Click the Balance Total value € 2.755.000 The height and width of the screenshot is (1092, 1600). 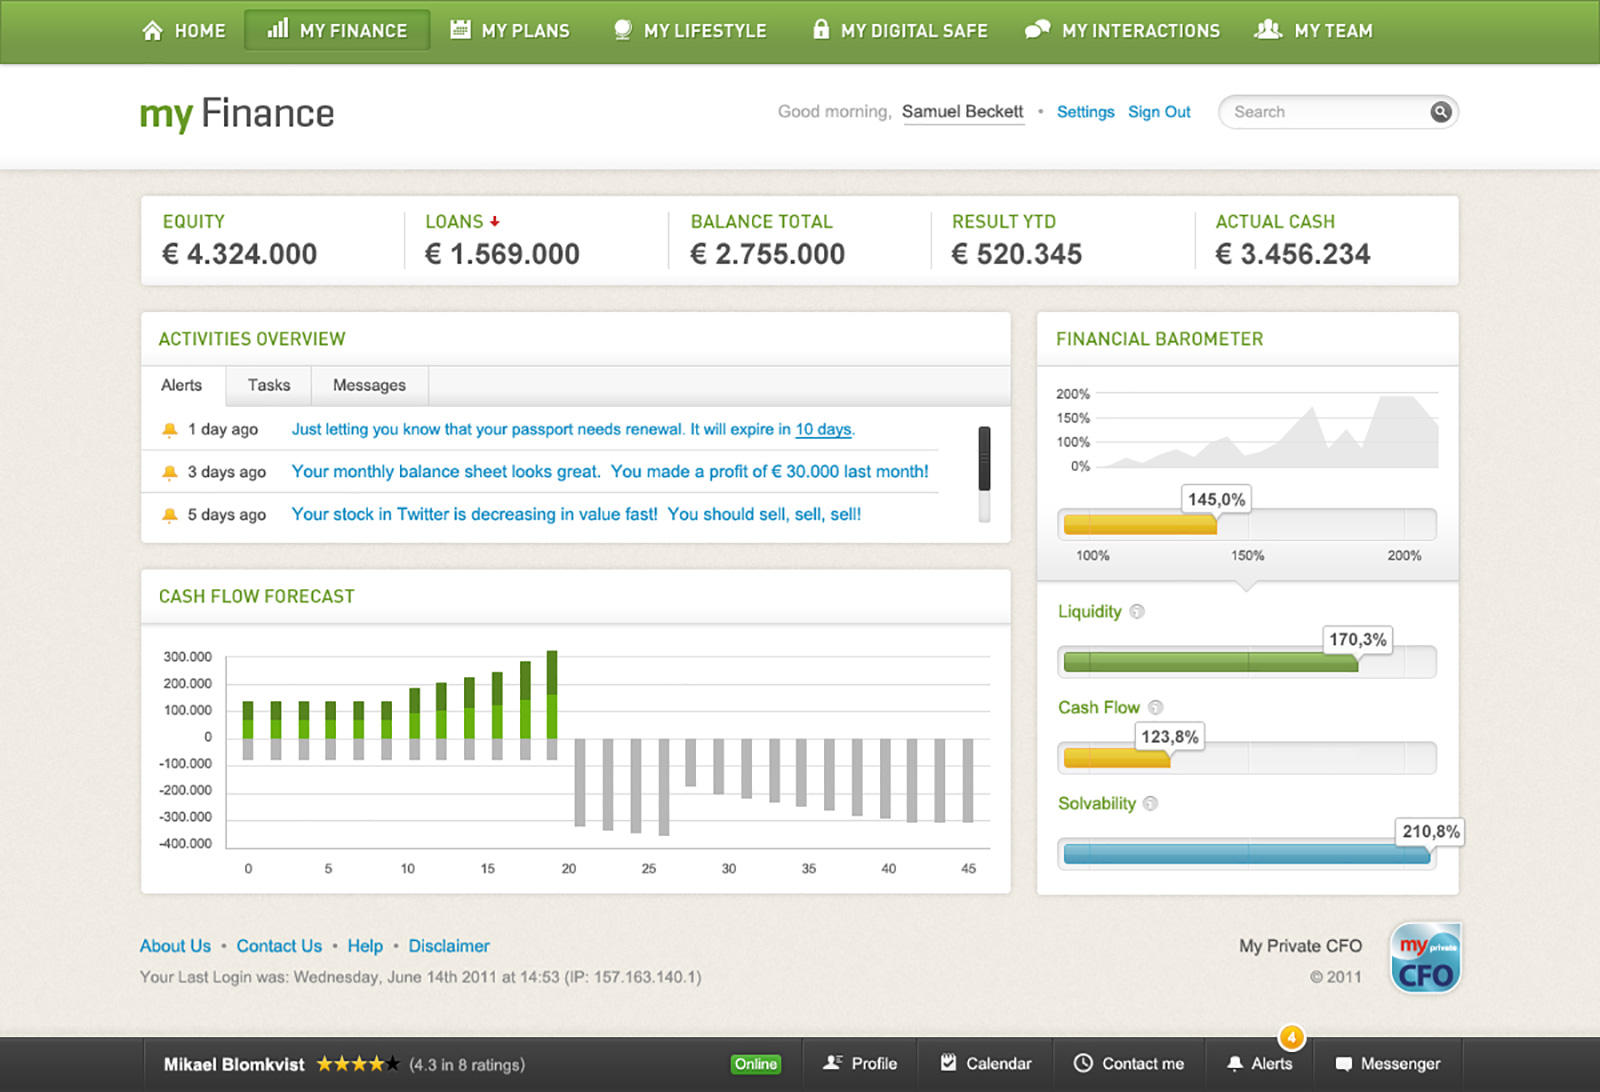pyautogui.click(x=768, y=254)
